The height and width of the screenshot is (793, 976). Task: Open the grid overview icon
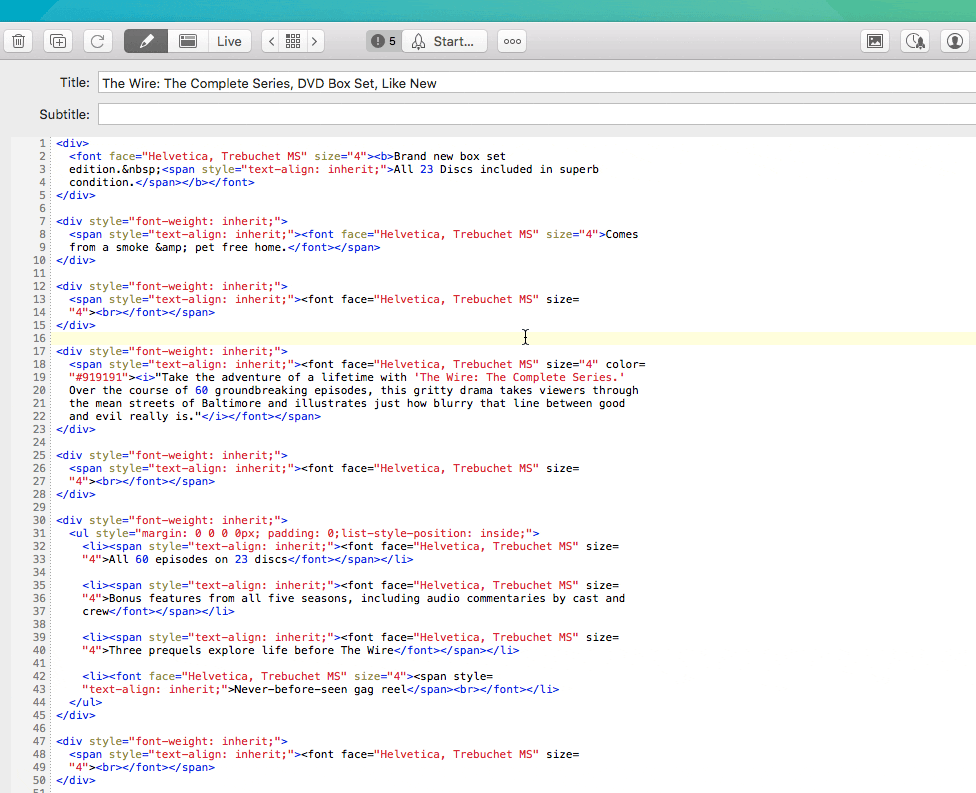[293, 41]
